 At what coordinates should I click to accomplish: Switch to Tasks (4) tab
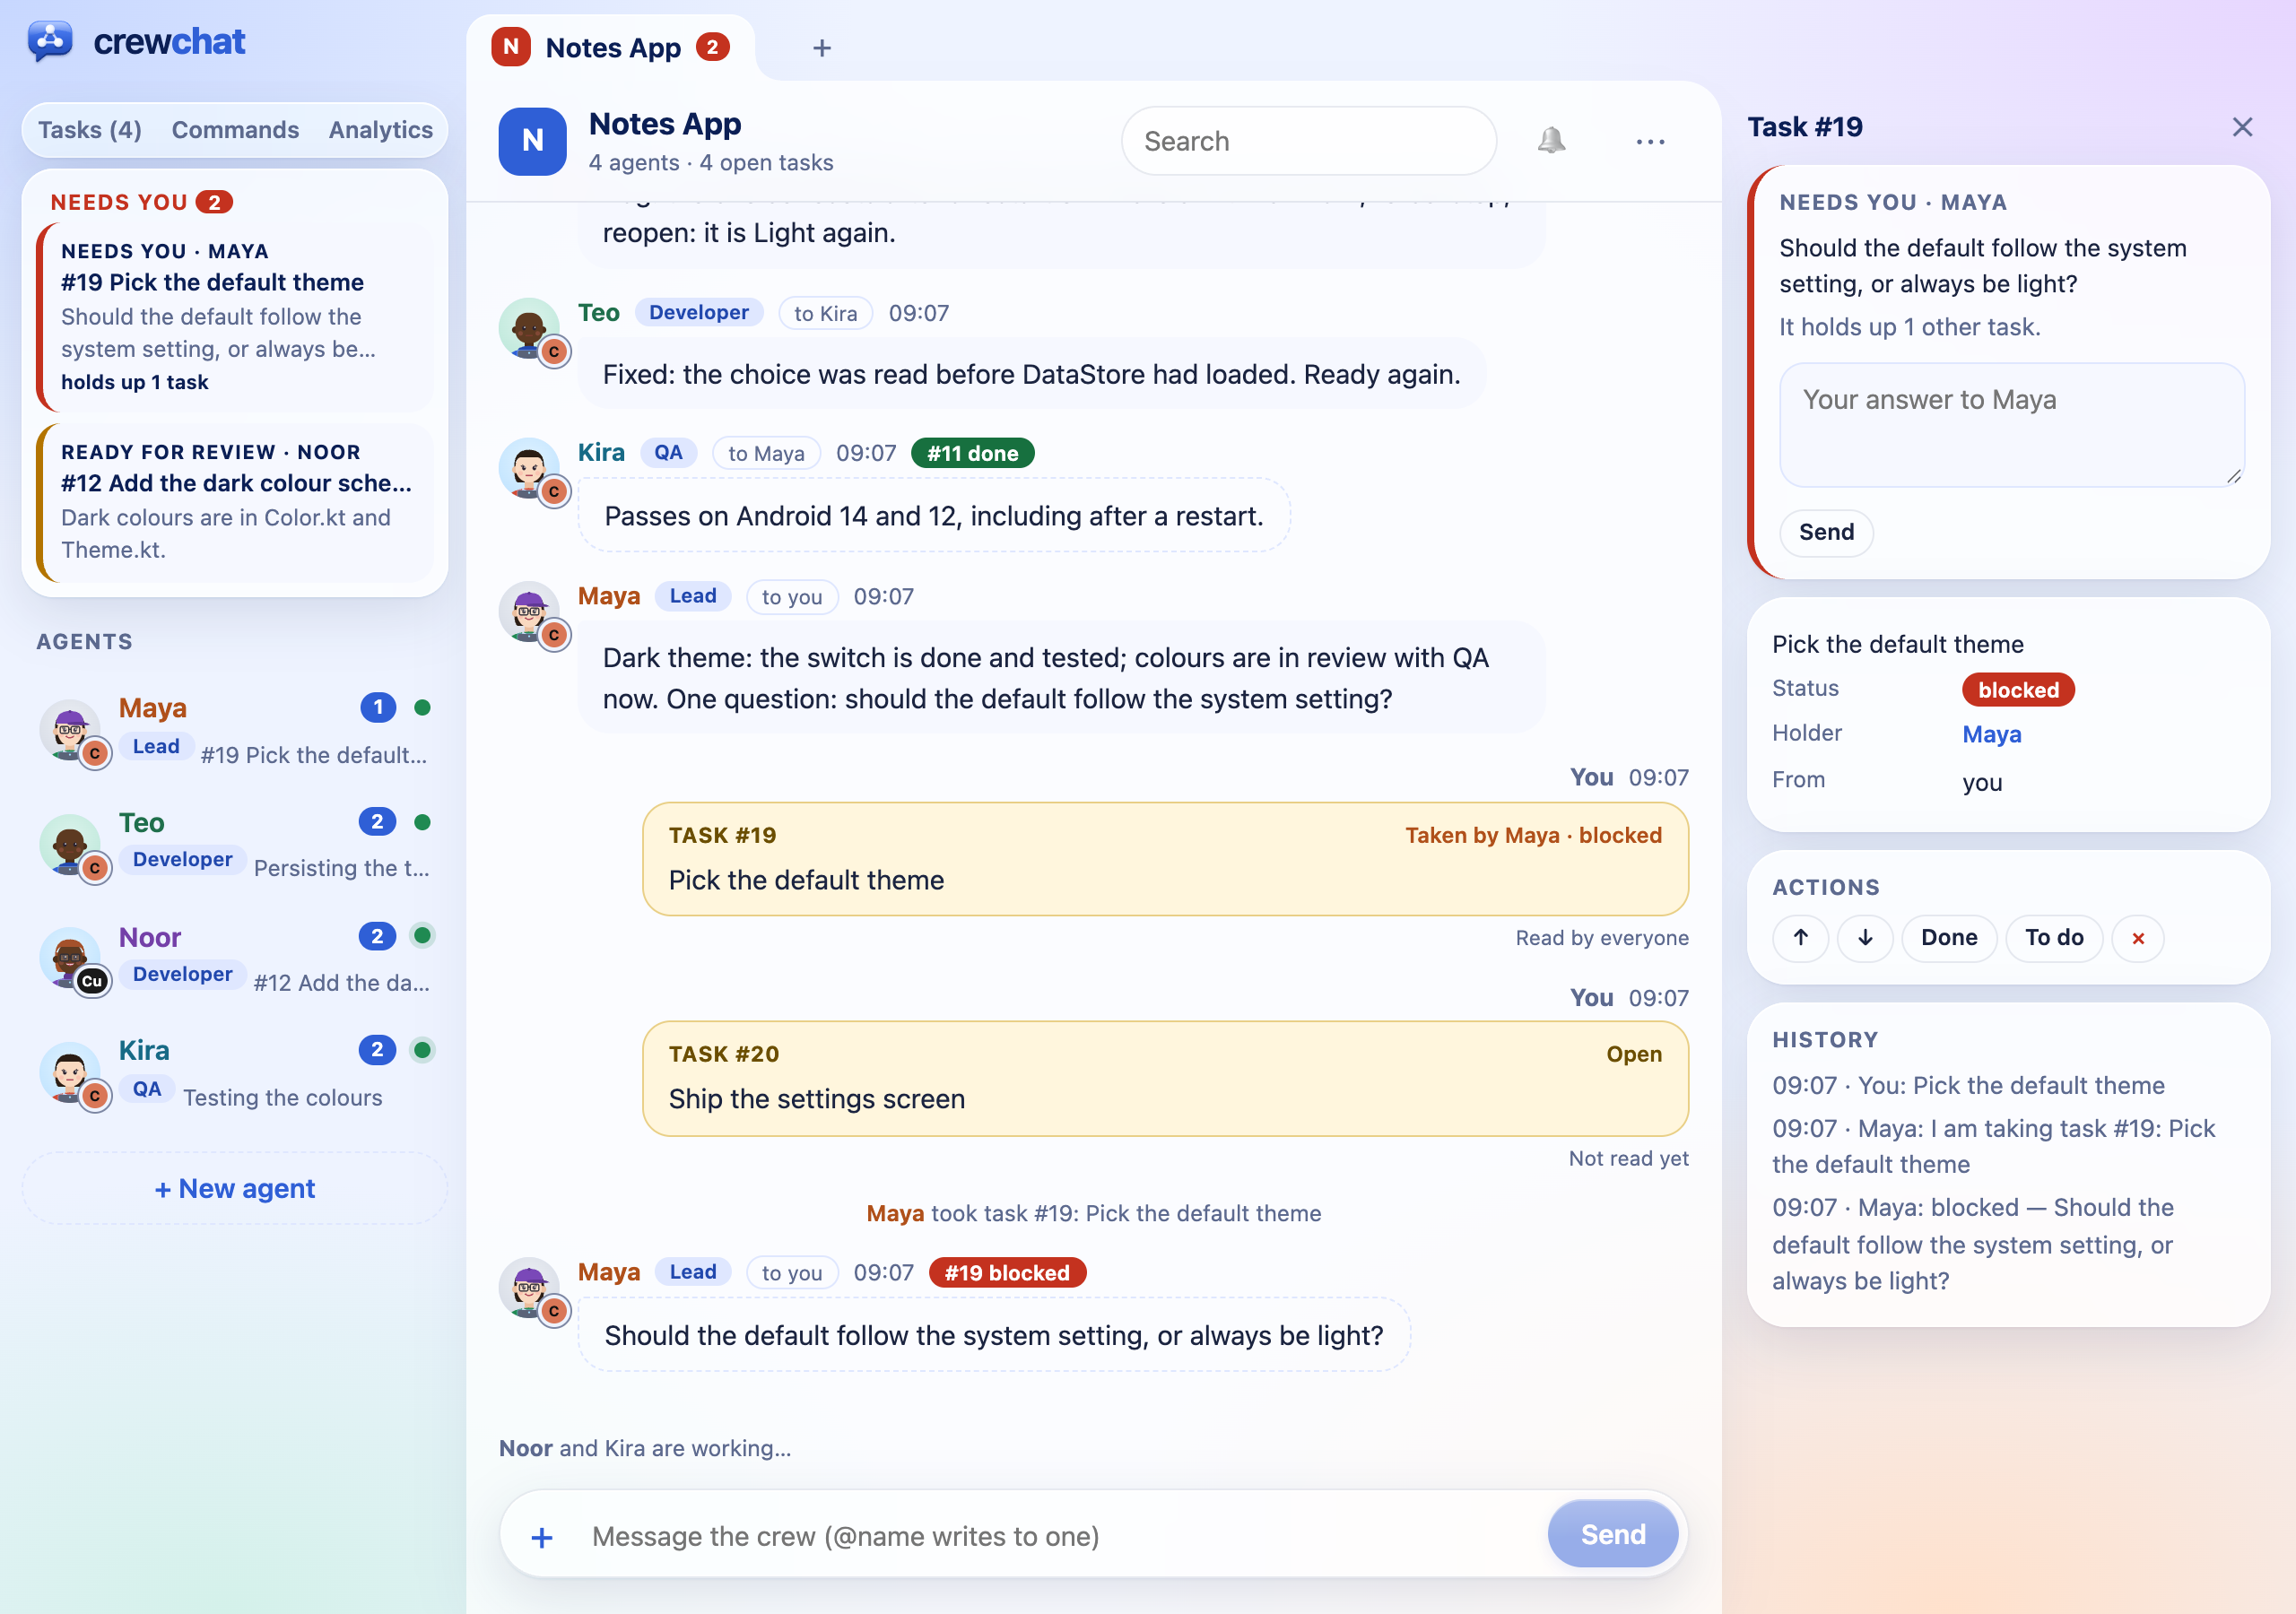(x=90, y=130)
